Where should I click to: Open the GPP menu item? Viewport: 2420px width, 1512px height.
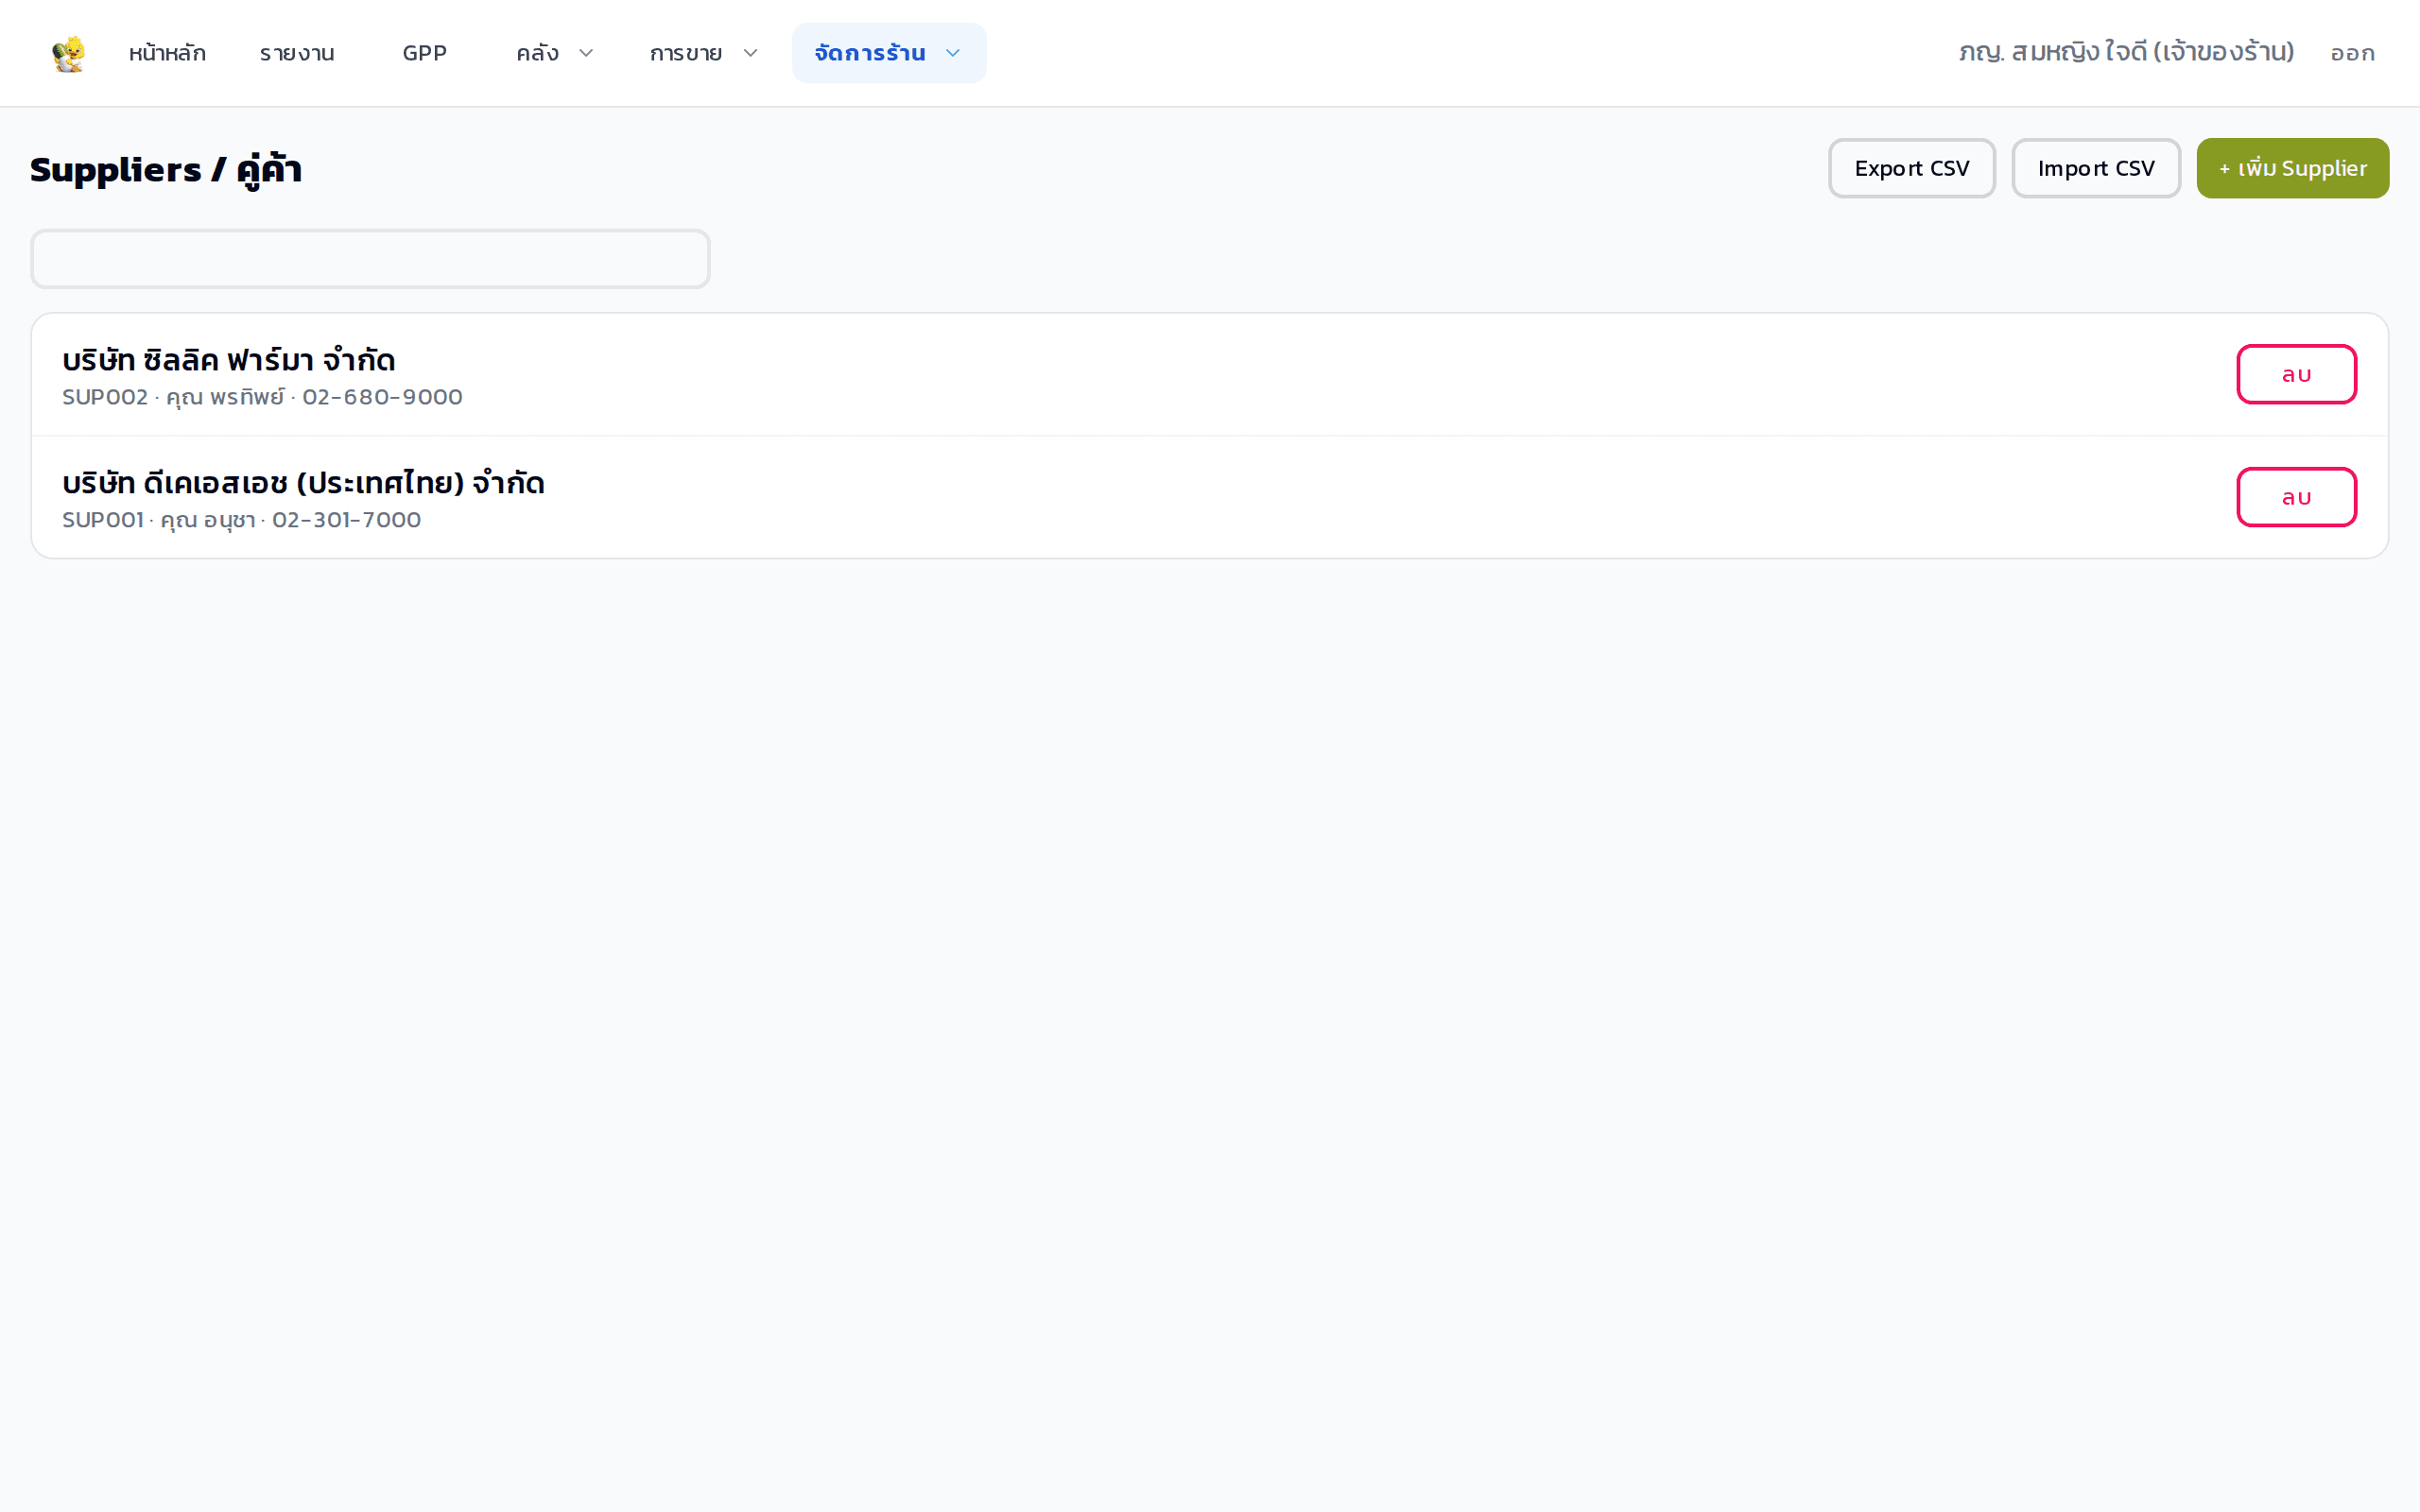(424, 53)
